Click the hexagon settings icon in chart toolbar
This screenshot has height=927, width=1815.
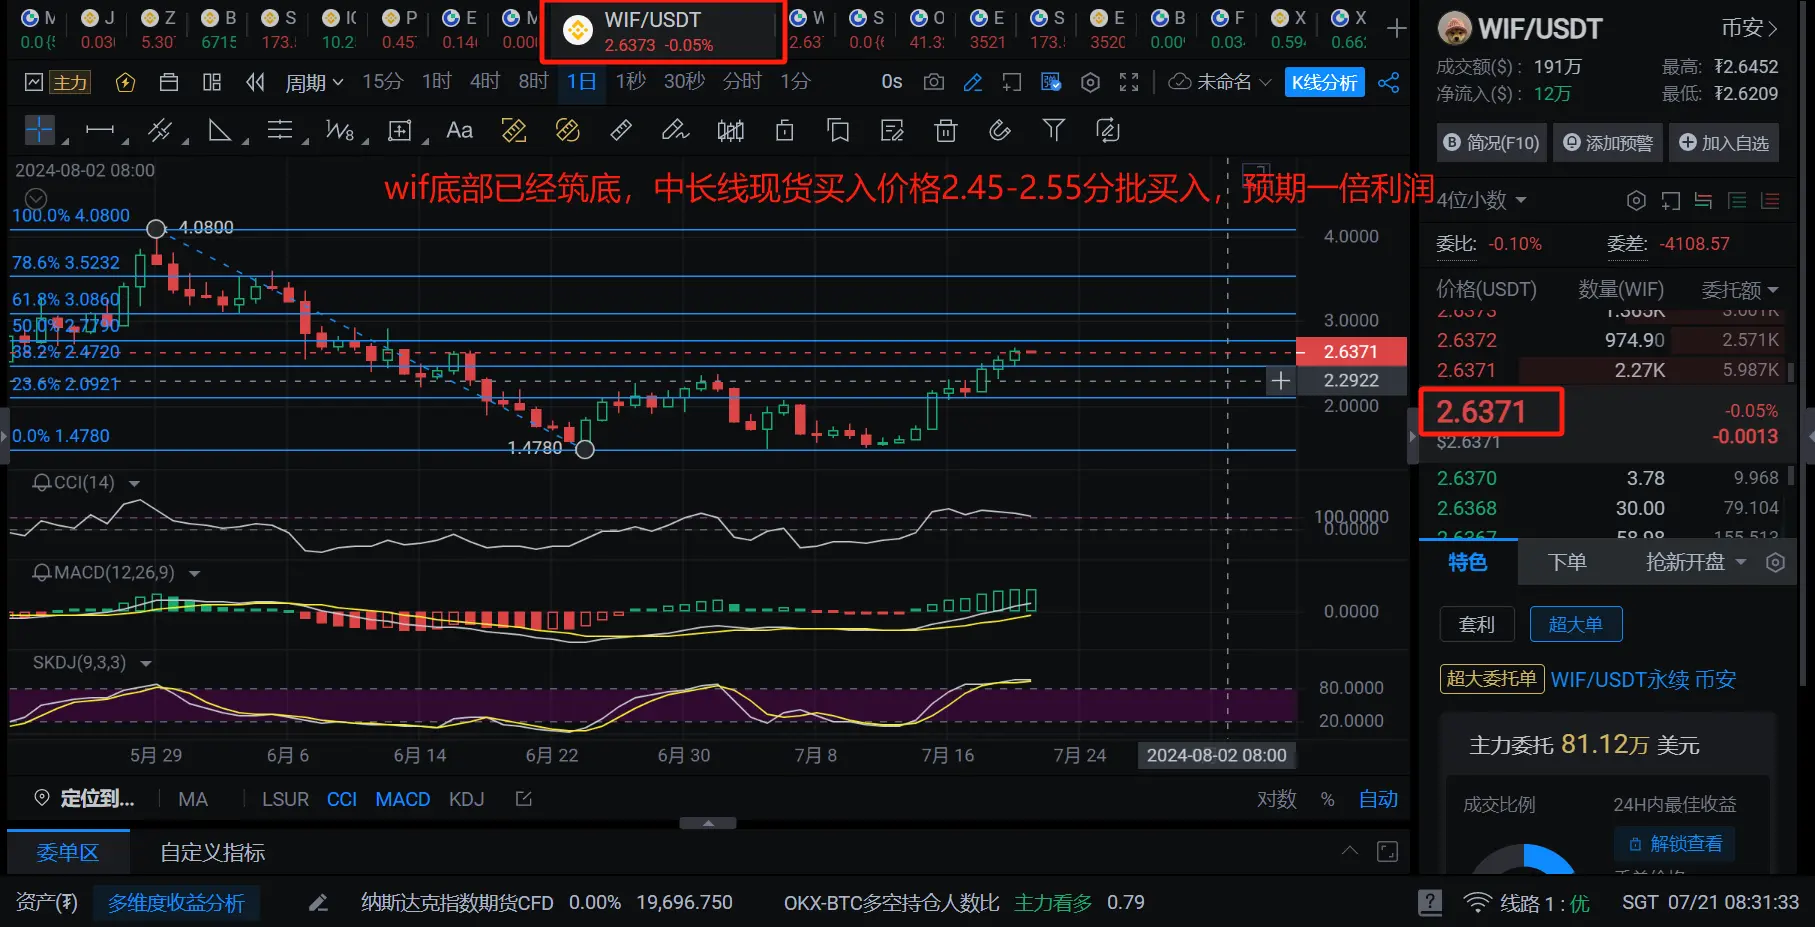1090,82
